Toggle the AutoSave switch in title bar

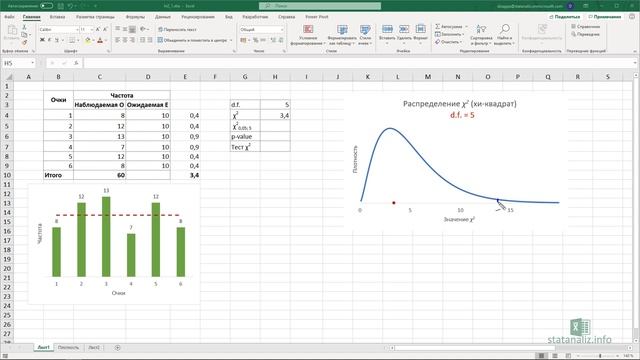tap(46, 6)
